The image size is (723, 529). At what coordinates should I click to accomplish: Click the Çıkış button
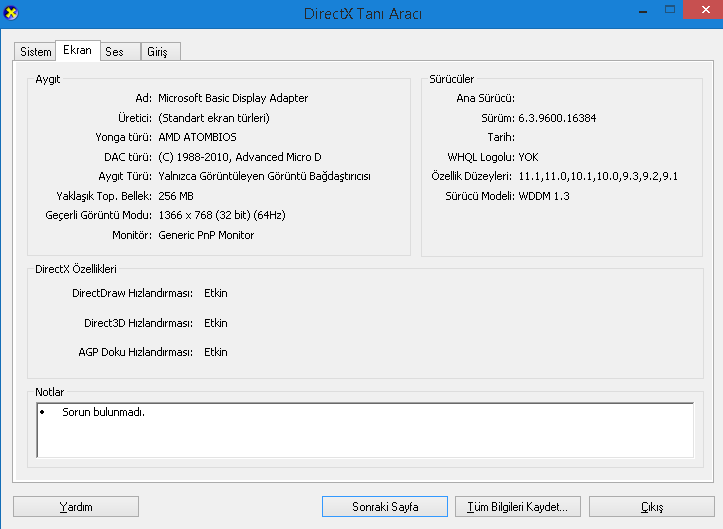pyautogui.click(x=652, y=507)
